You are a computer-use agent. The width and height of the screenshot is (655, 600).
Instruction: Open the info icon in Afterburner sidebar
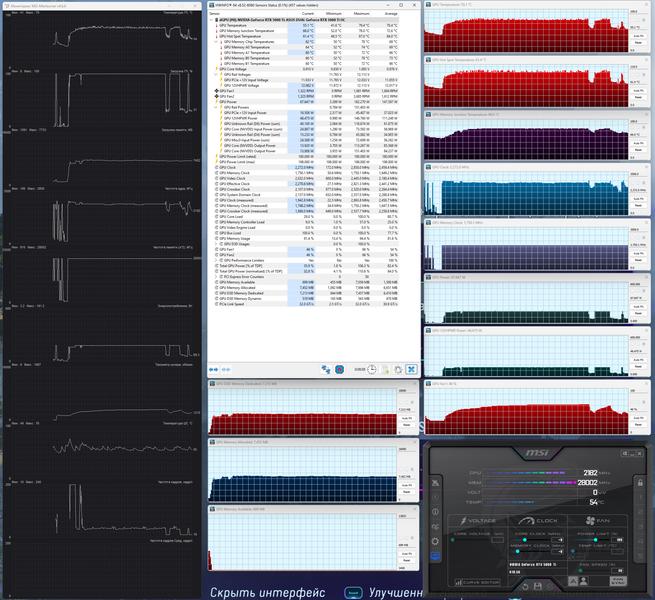pos(435,512)
